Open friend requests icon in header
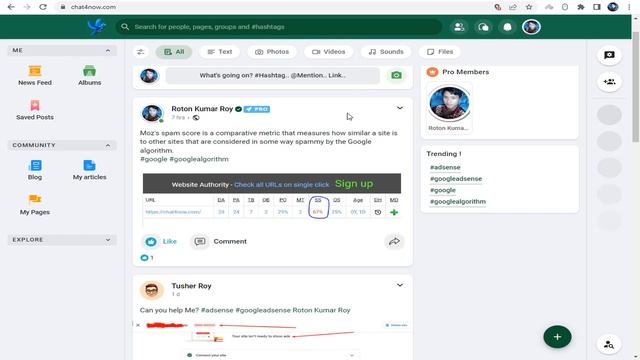Screen dimensions: 640x360 (459, 27)
